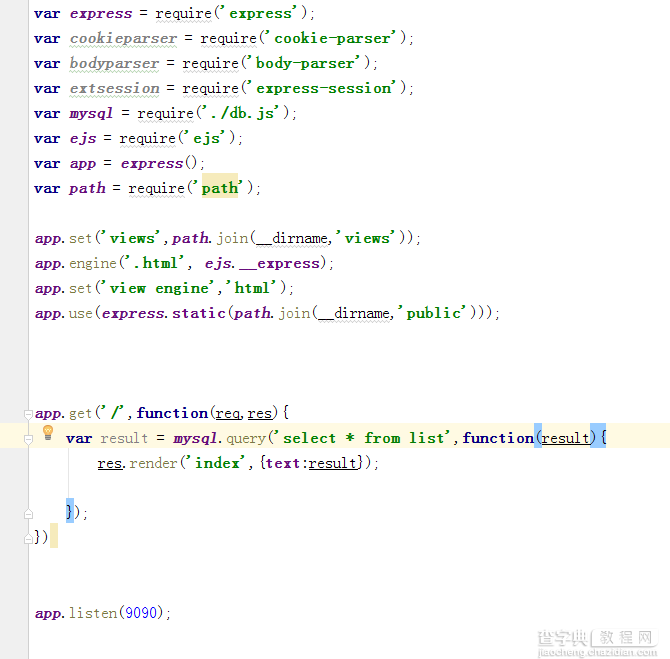This screenshot has width=670, height=659.
Task: Click '__express' in the engine line
Action: click(279, 264)
